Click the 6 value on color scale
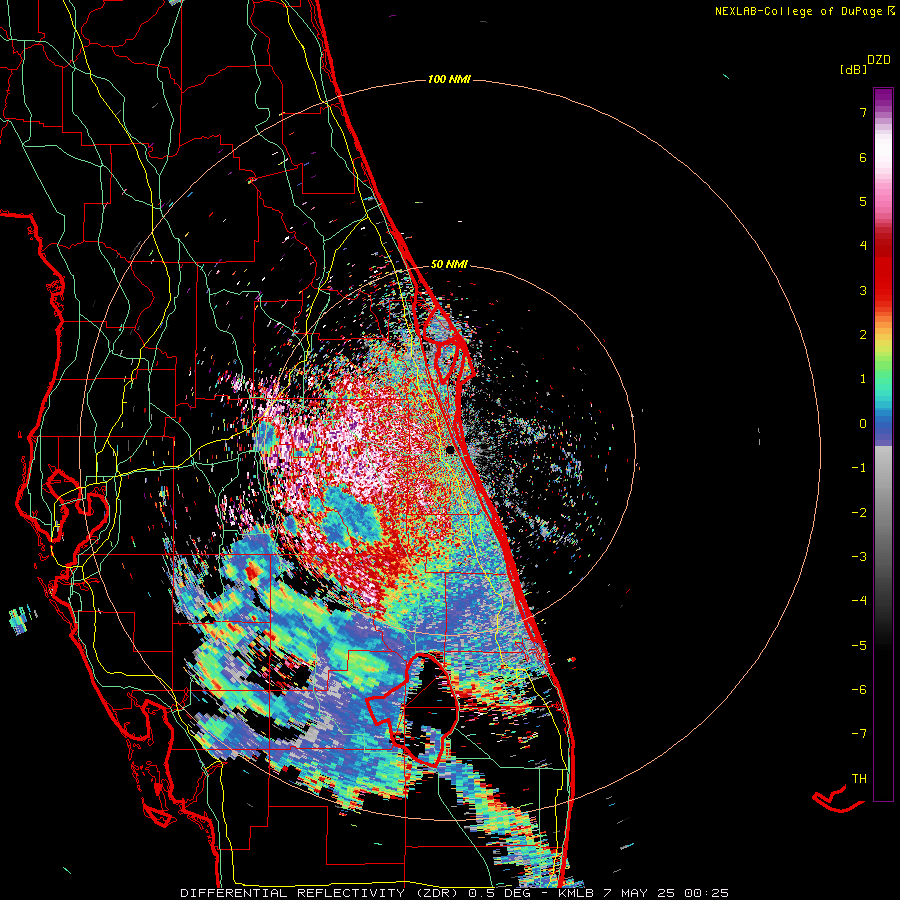The width and height of the screenshot is (900, 900). 863,157
